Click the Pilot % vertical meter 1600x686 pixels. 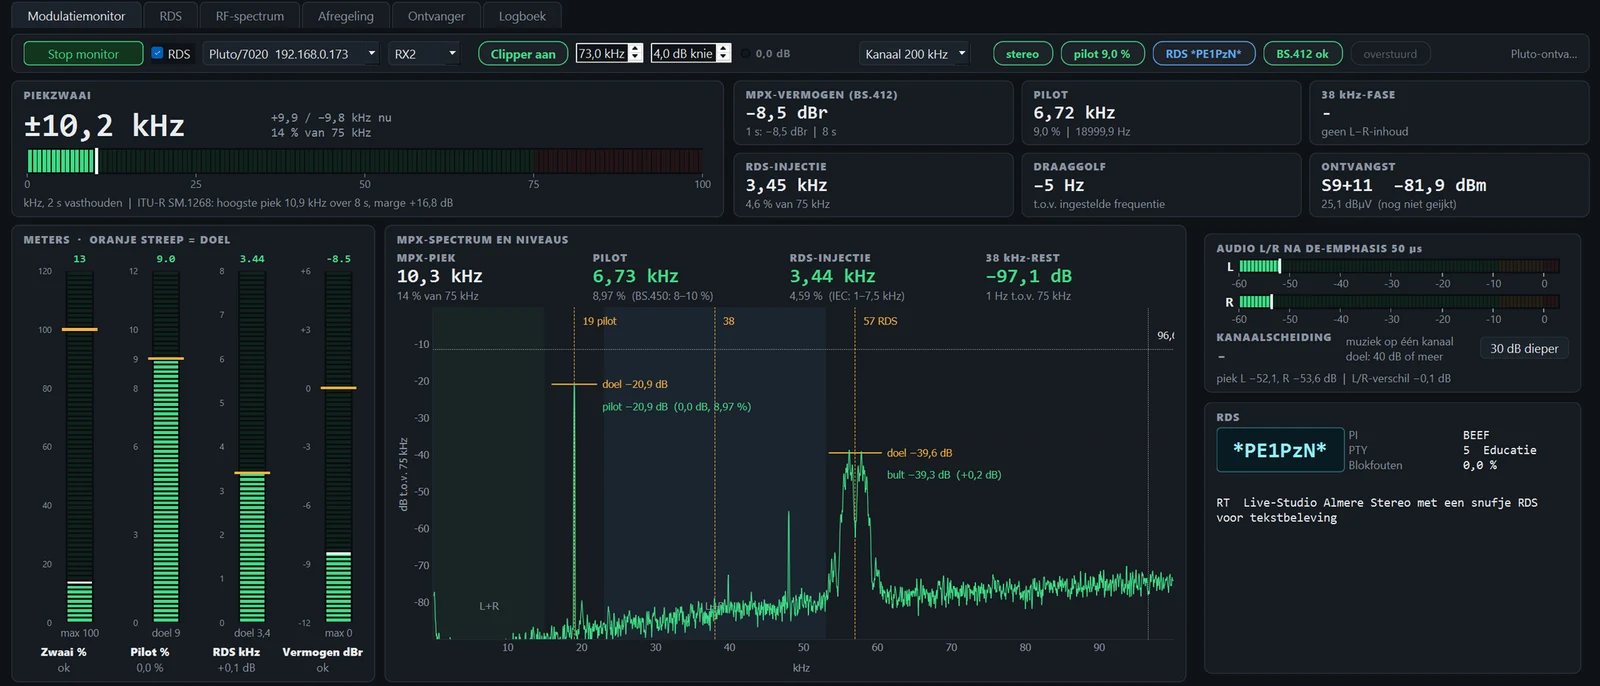(166, 447)
